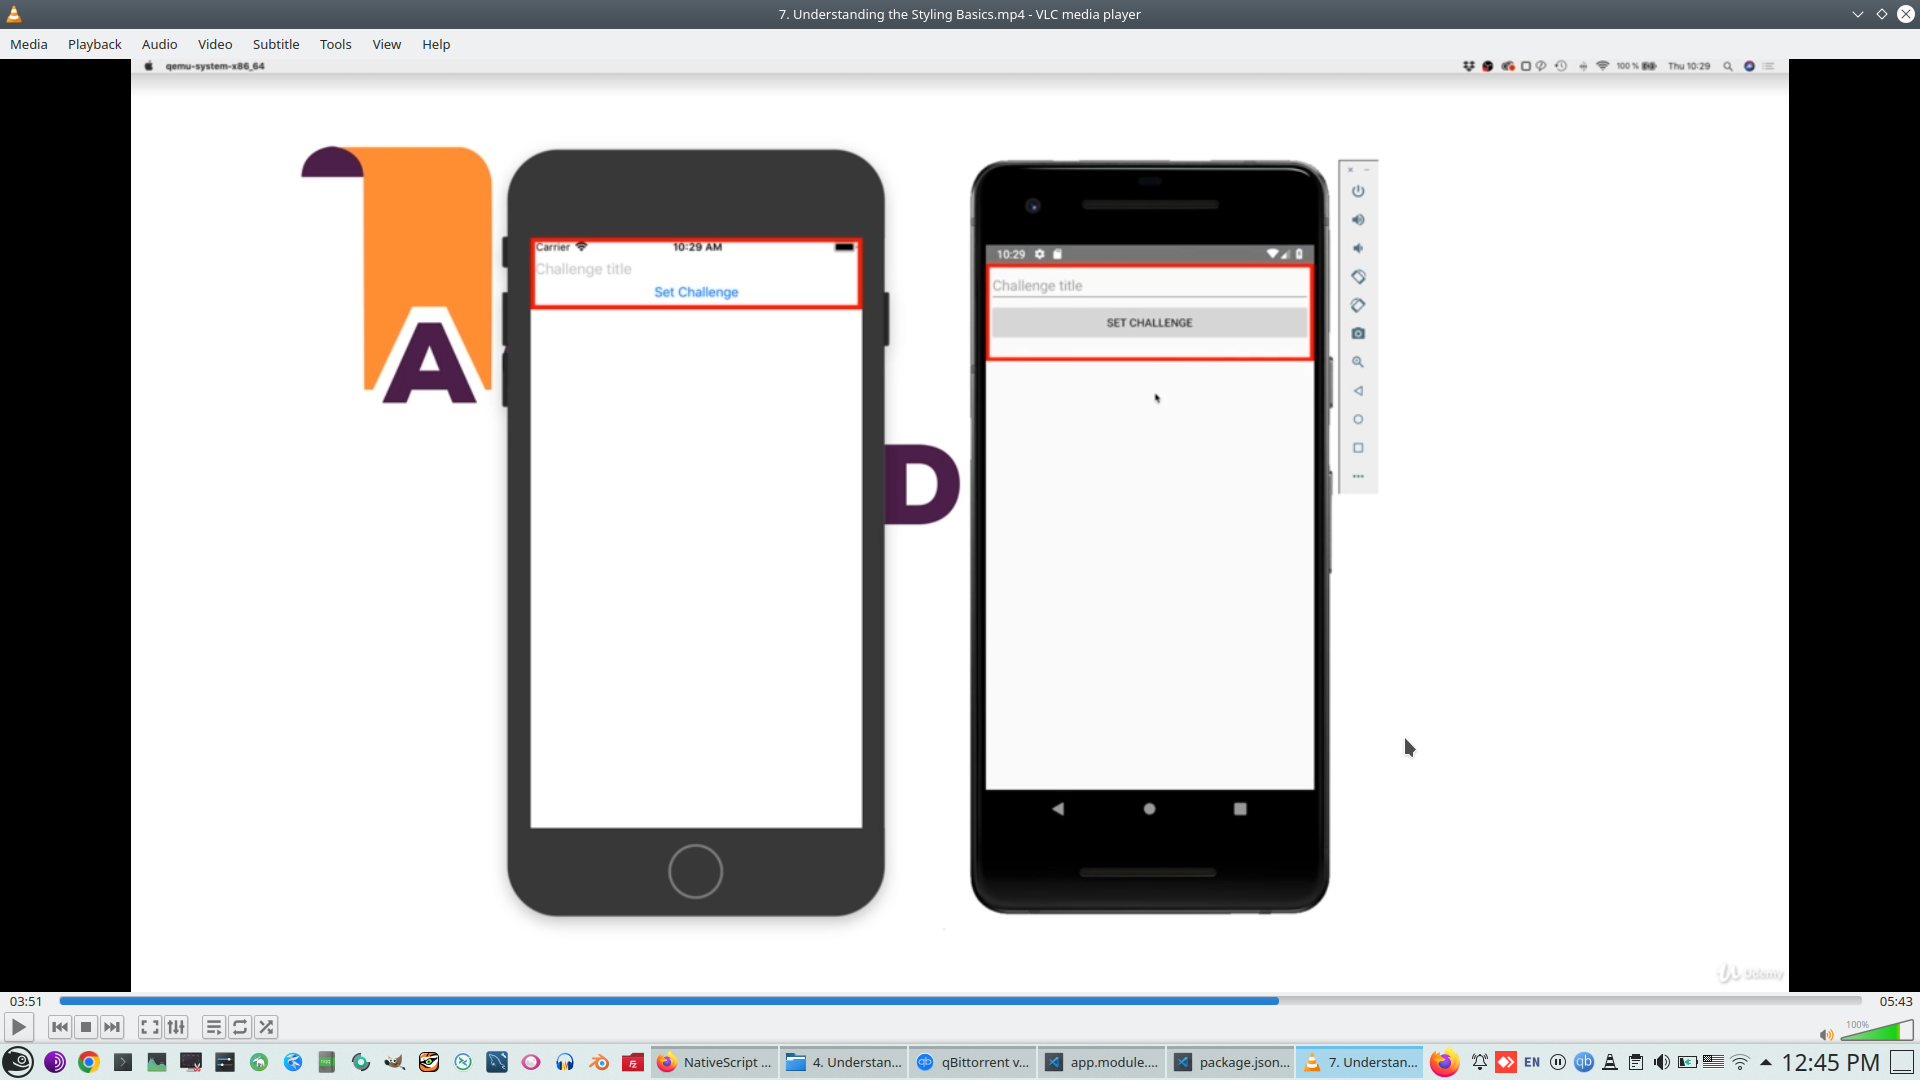Image resolution: width=1920 pixels, height=1080 pixels.
Task: Toggle loop mode
Action: pos(240,1027)
